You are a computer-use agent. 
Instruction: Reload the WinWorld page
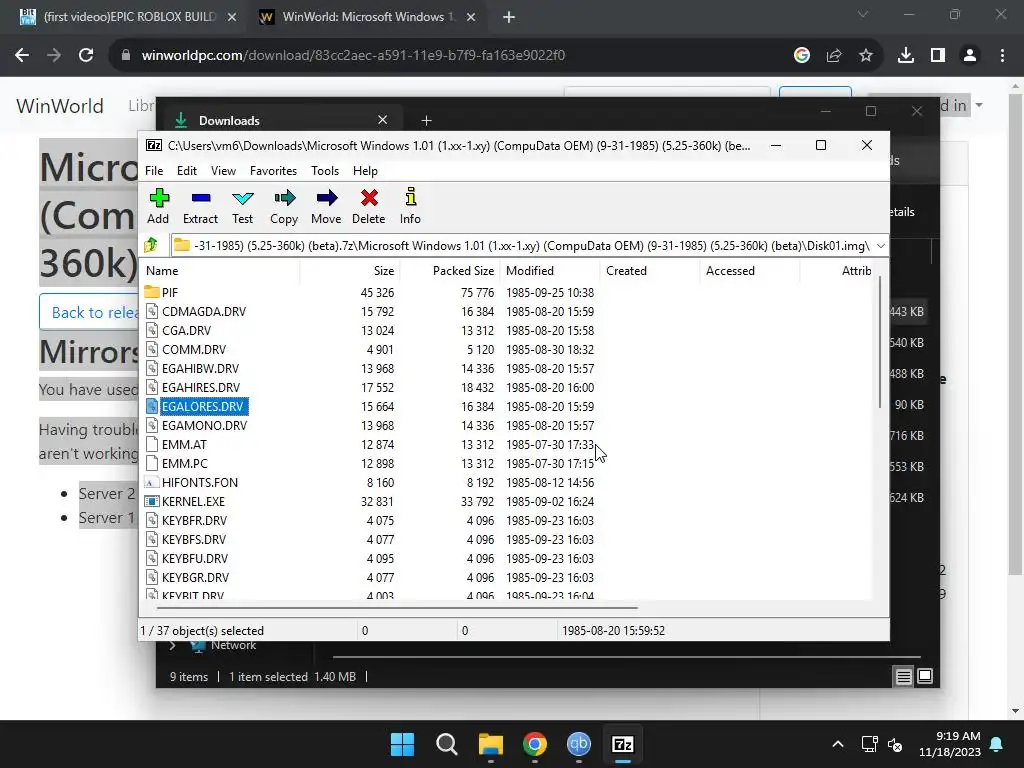[x=86, y=56]
